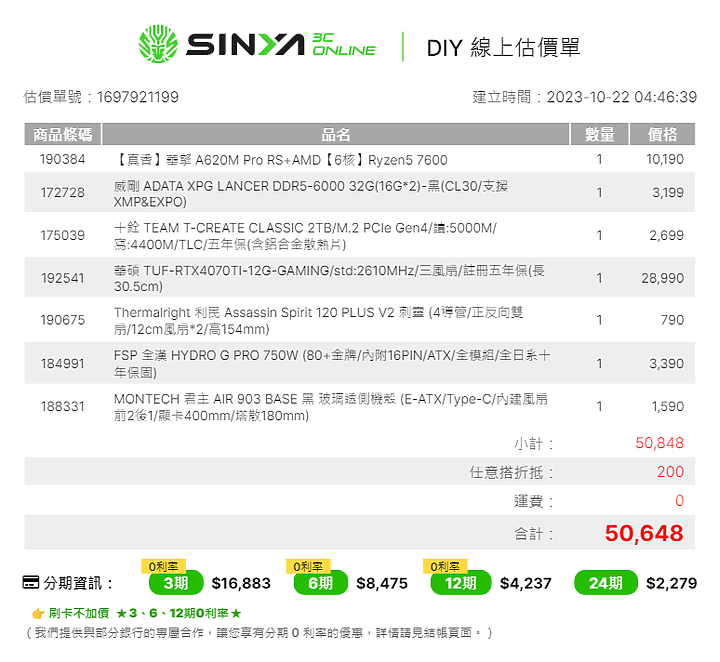Select the 3期 installment badge
This screenshot has height=662, width=720.
tap(176, 583)
